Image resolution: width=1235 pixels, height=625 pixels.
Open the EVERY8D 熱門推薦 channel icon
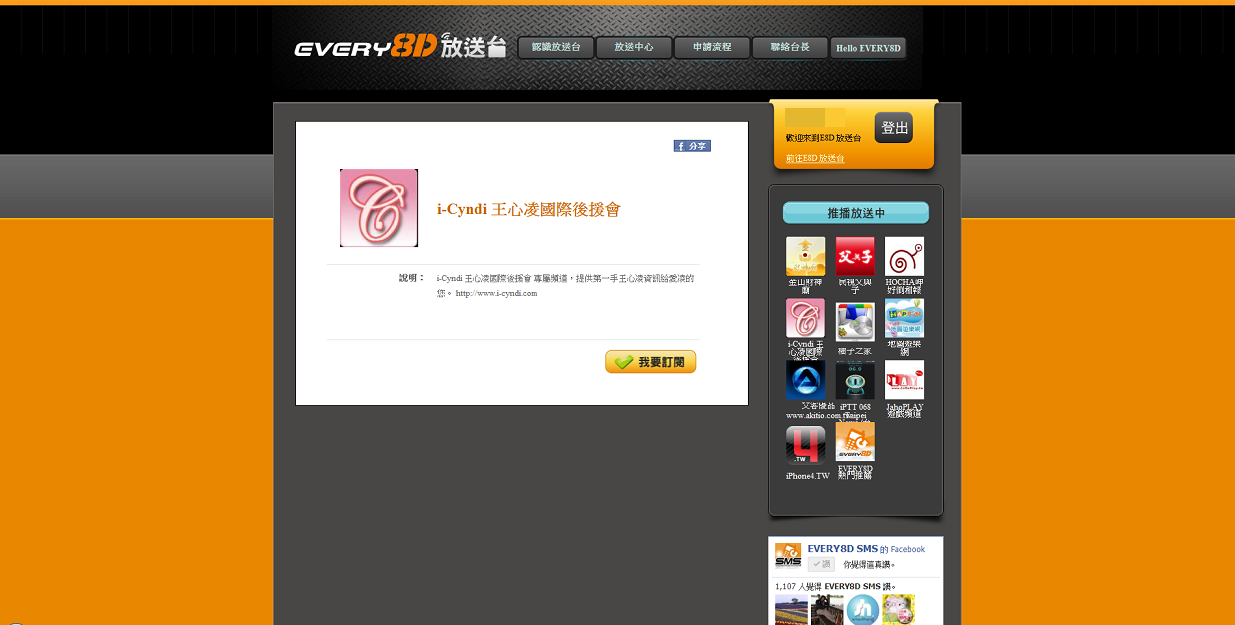point(855,442)
